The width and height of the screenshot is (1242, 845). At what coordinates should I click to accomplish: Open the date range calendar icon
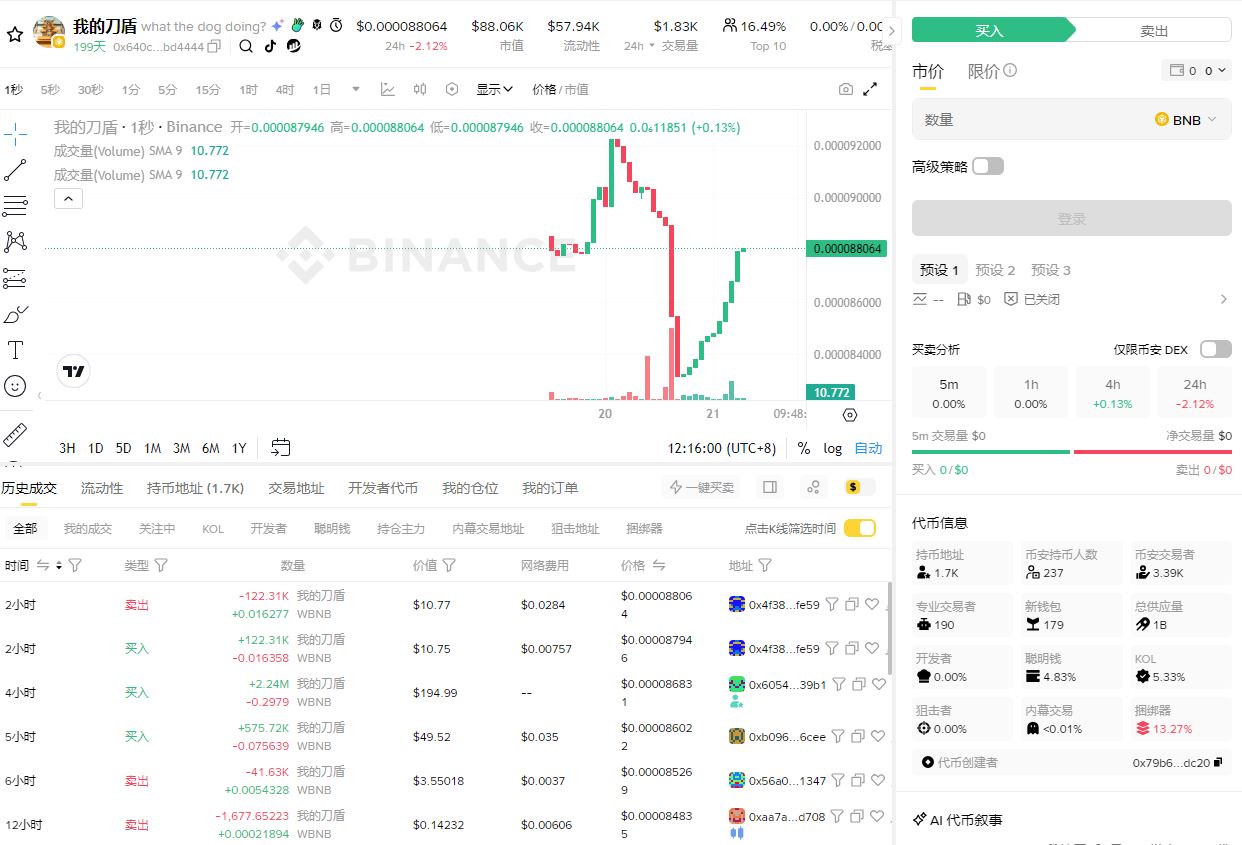pos(281,447)
